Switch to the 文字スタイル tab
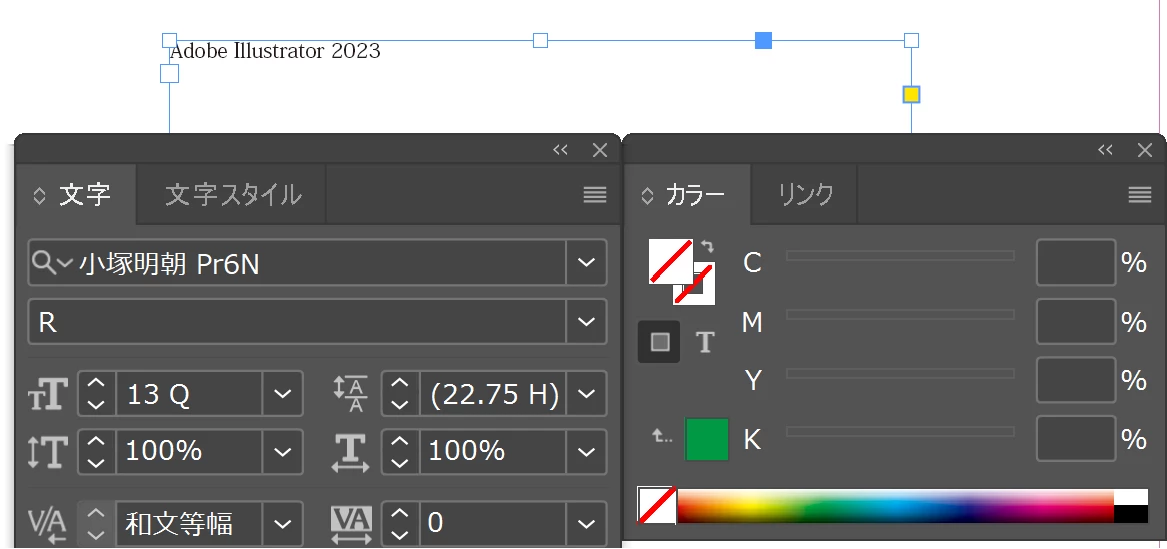This screenshot has height=549, width=1167. point(232,195)
